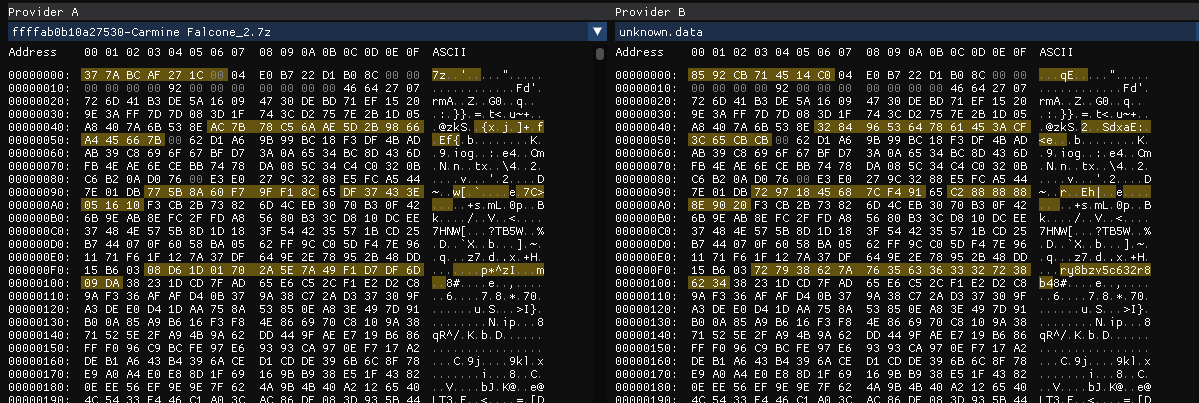Screen dimensions: 1199x403
Task: Open the Provider A file dropdown arrow
Action: pyautogui.click(x=596, y=32)
